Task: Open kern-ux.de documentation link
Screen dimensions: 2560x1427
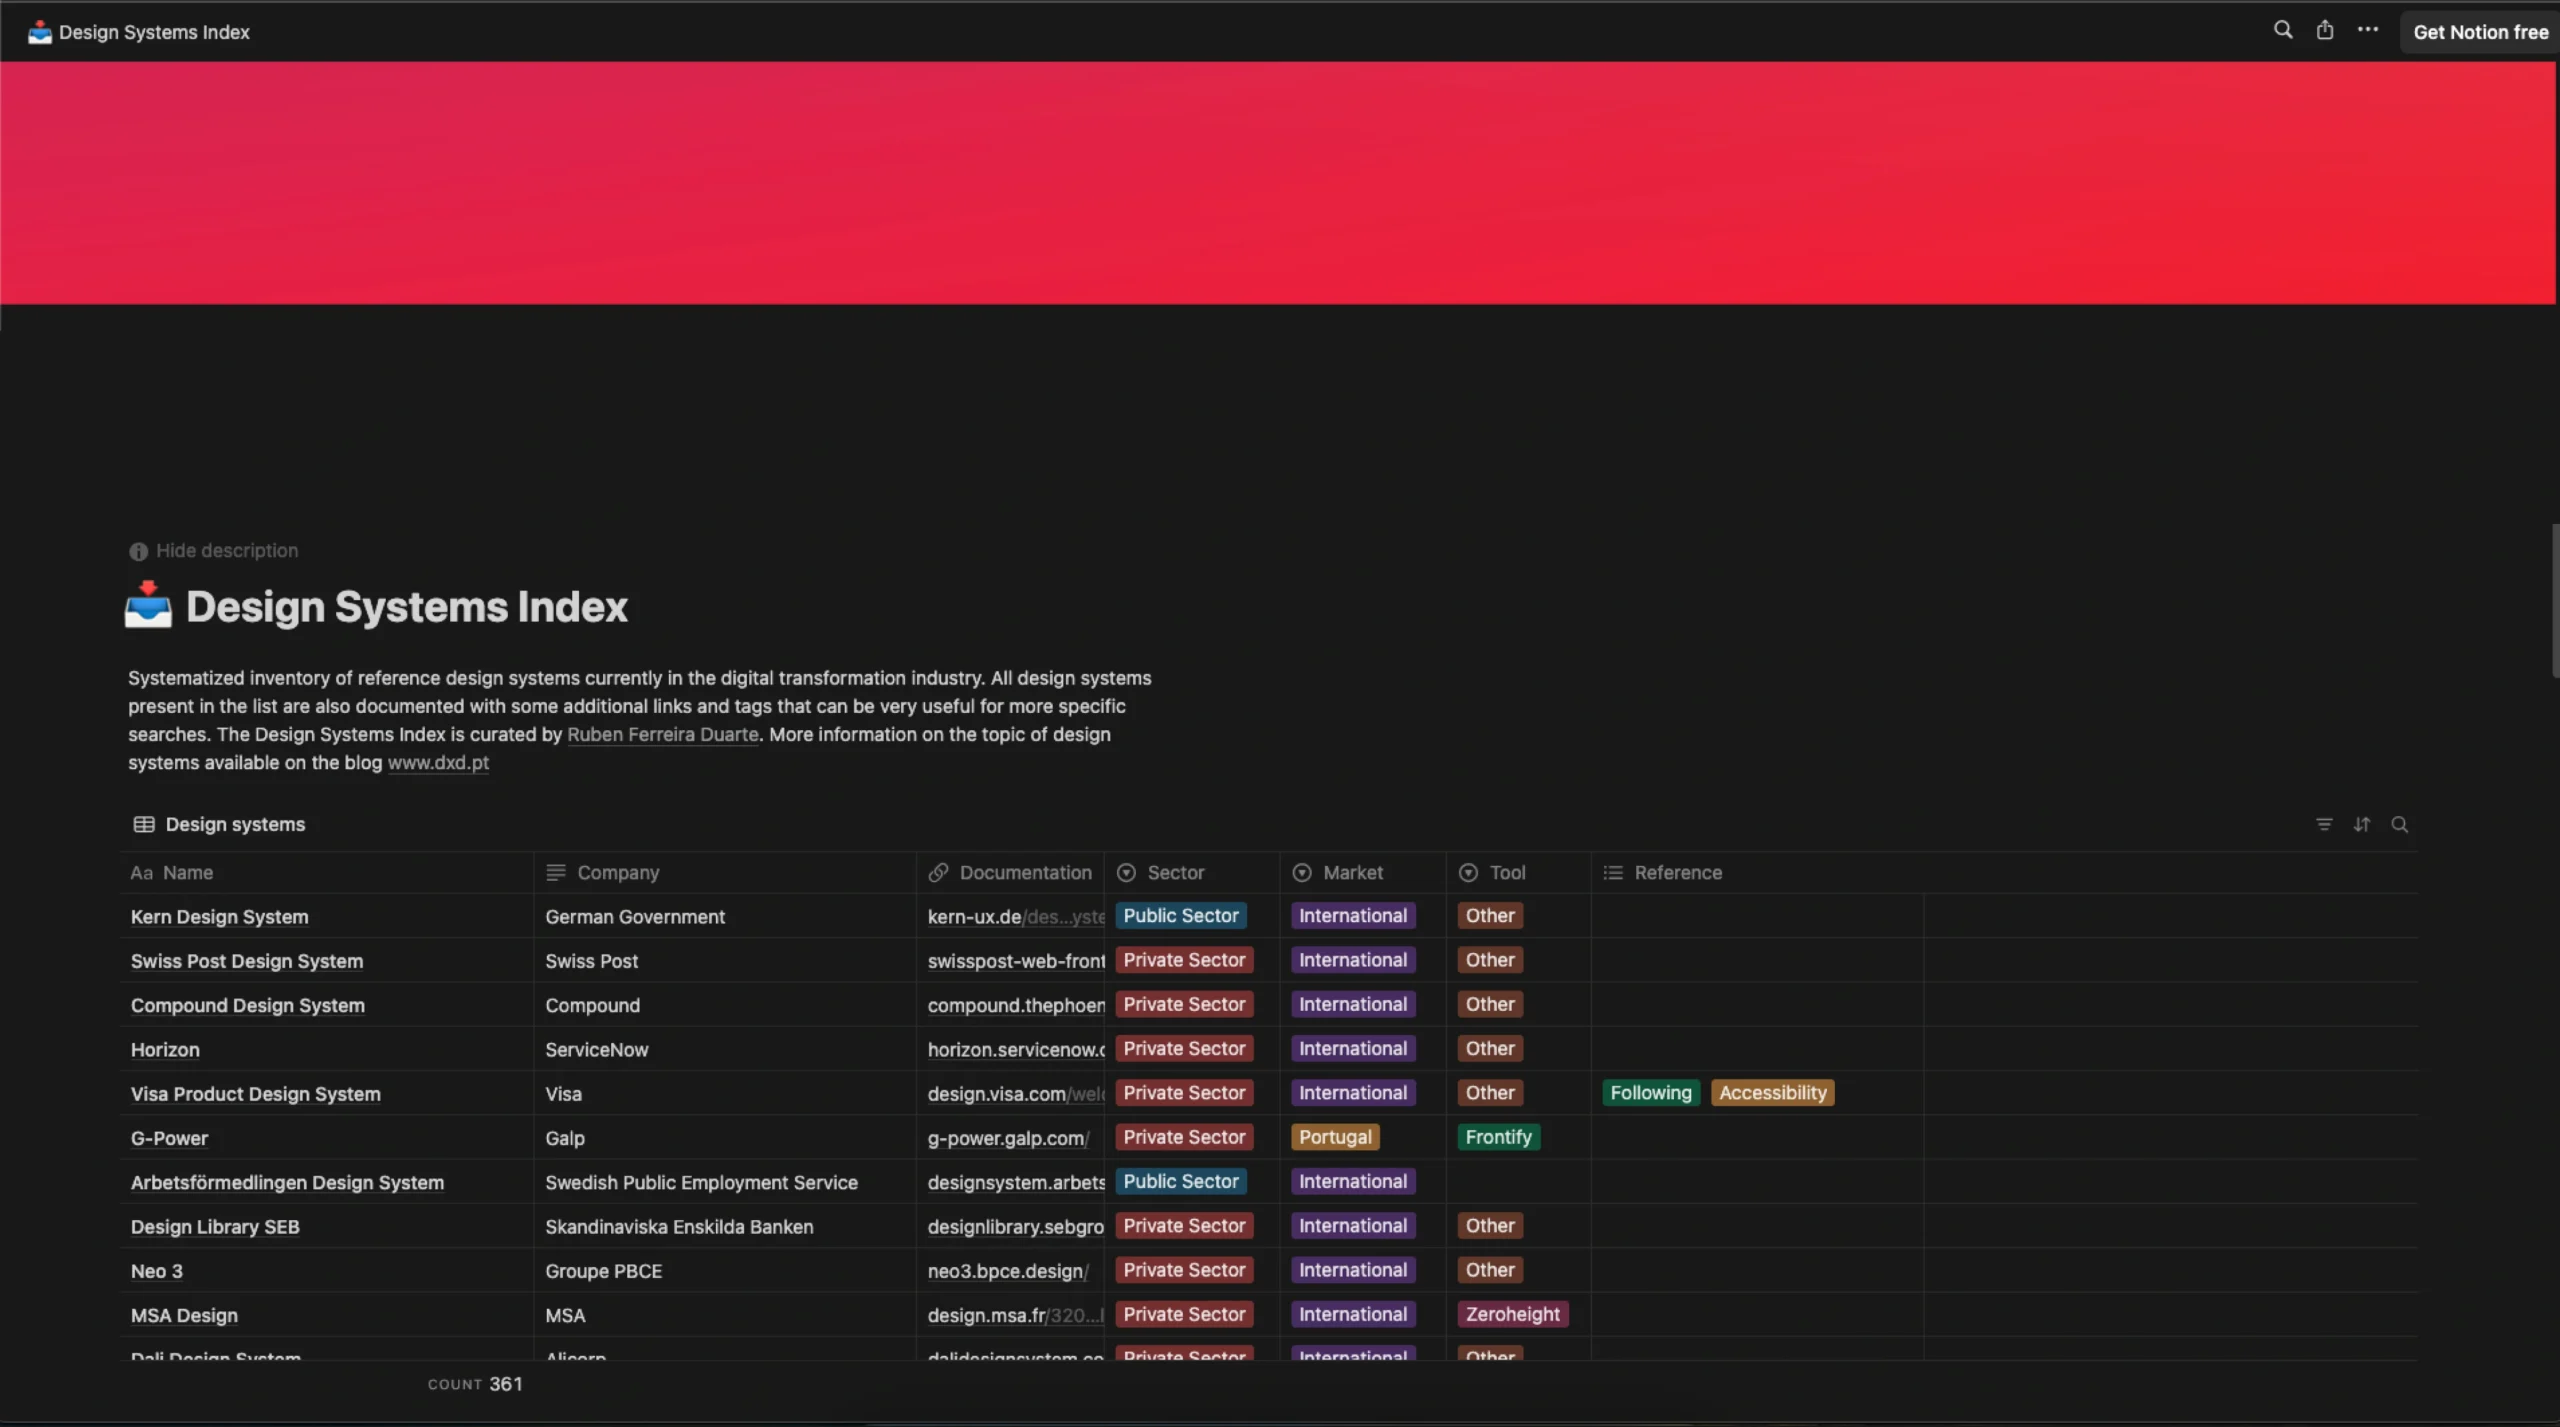Action: click(x=1015, y=916)
